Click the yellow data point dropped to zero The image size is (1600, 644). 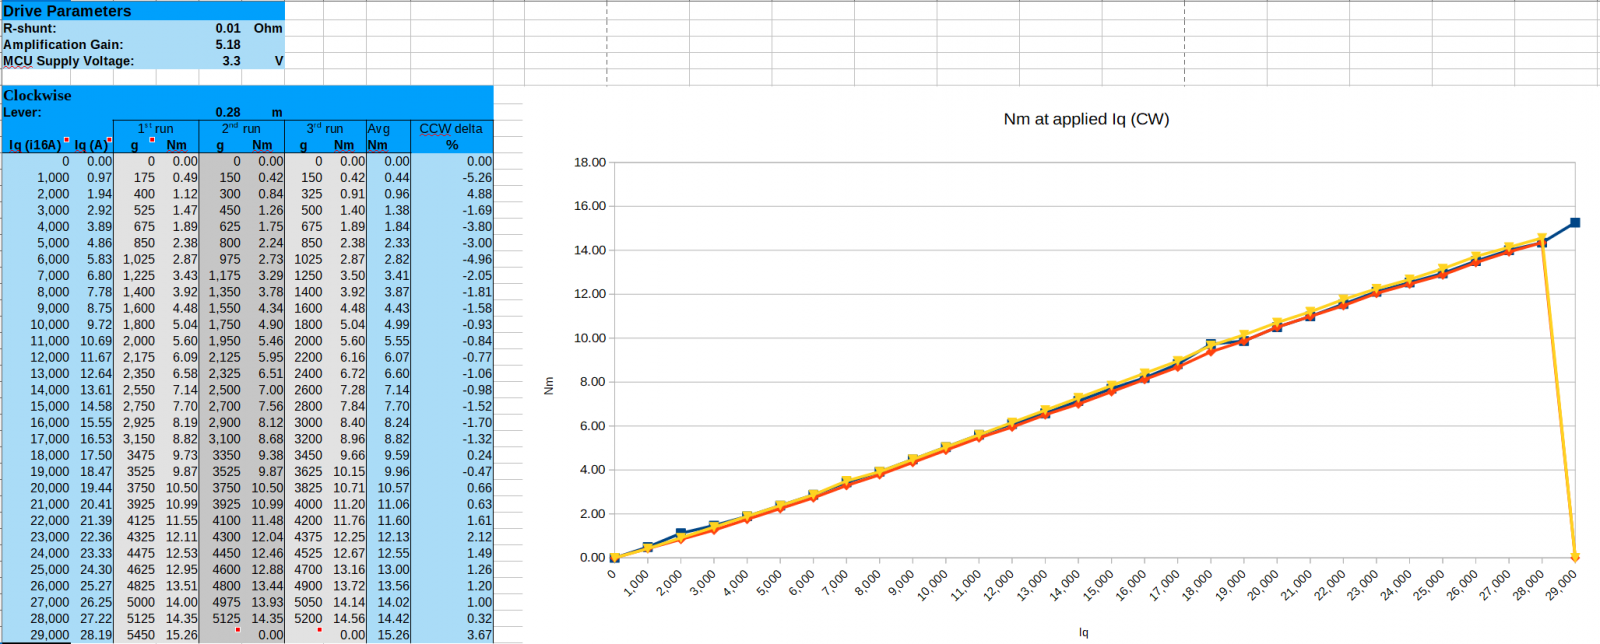click(1575, 557)
